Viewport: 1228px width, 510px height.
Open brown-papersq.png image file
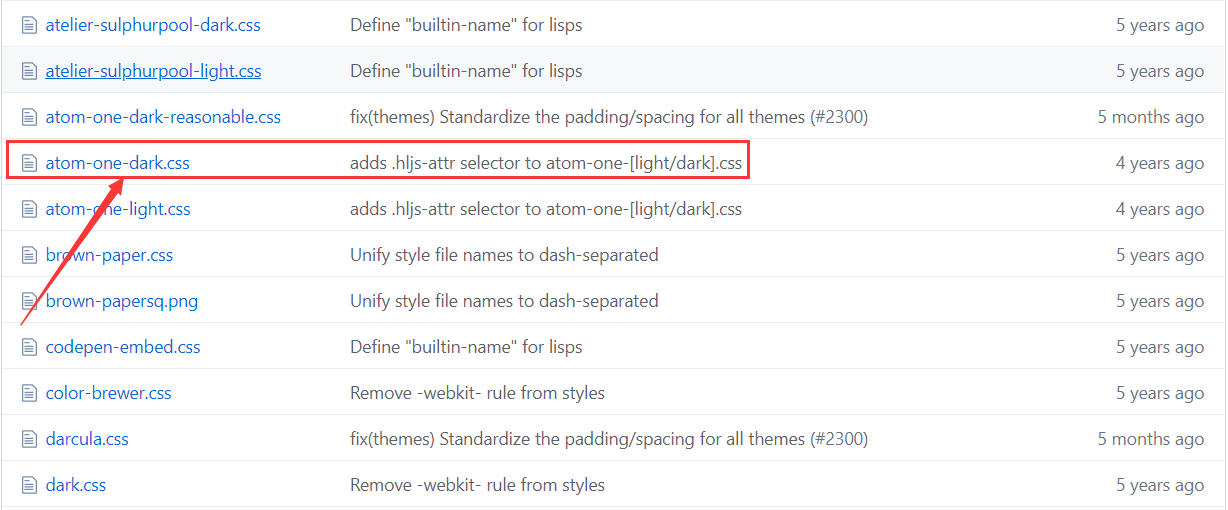[x=122, y=301]
